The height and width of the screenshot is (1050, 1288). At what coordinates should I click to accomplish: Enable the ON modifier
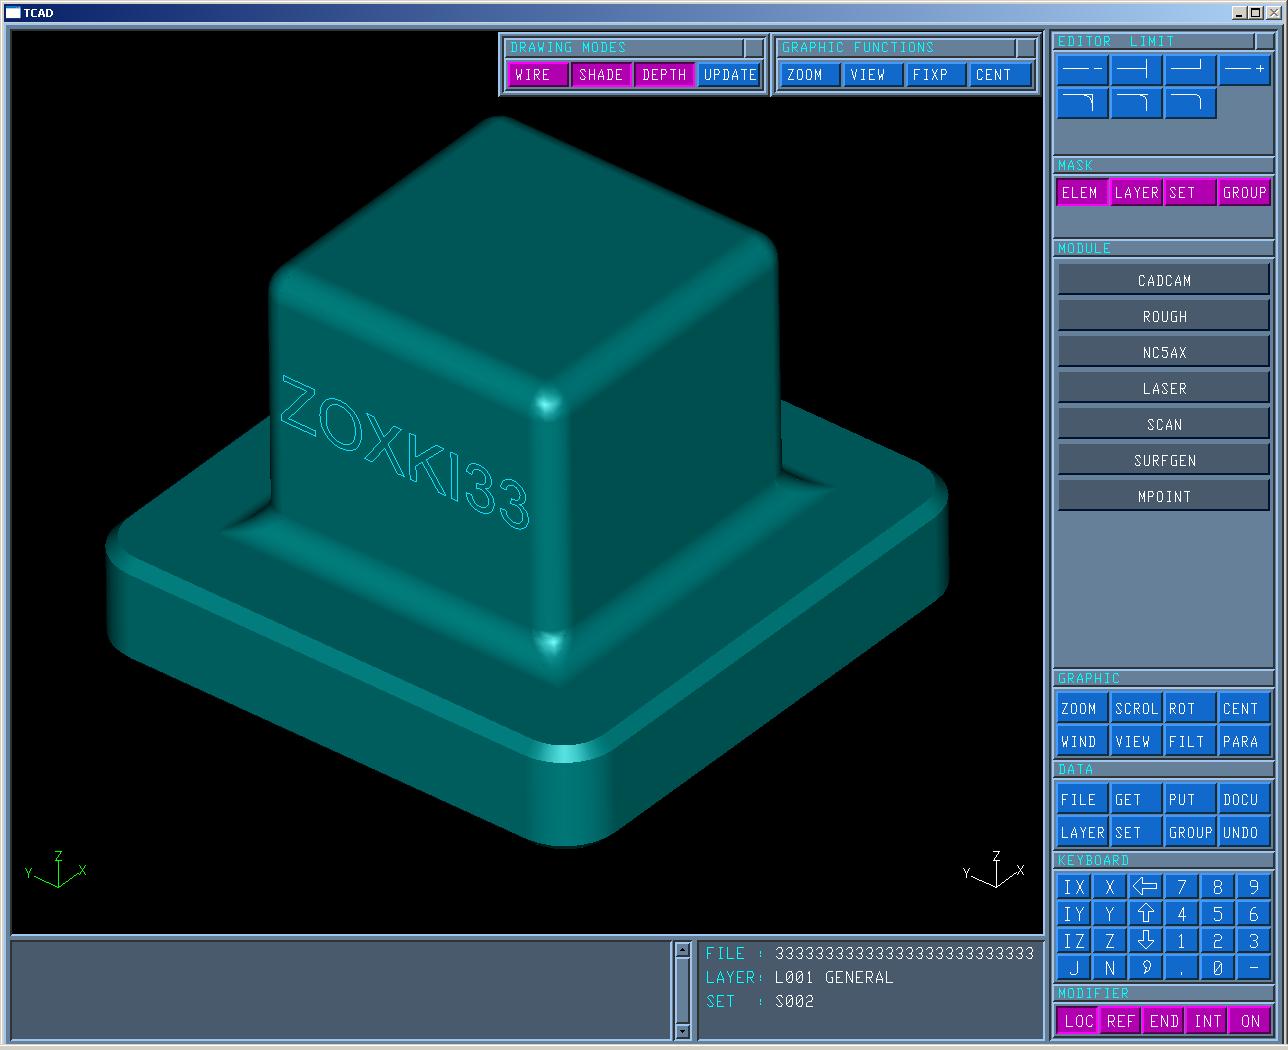1250,1021
